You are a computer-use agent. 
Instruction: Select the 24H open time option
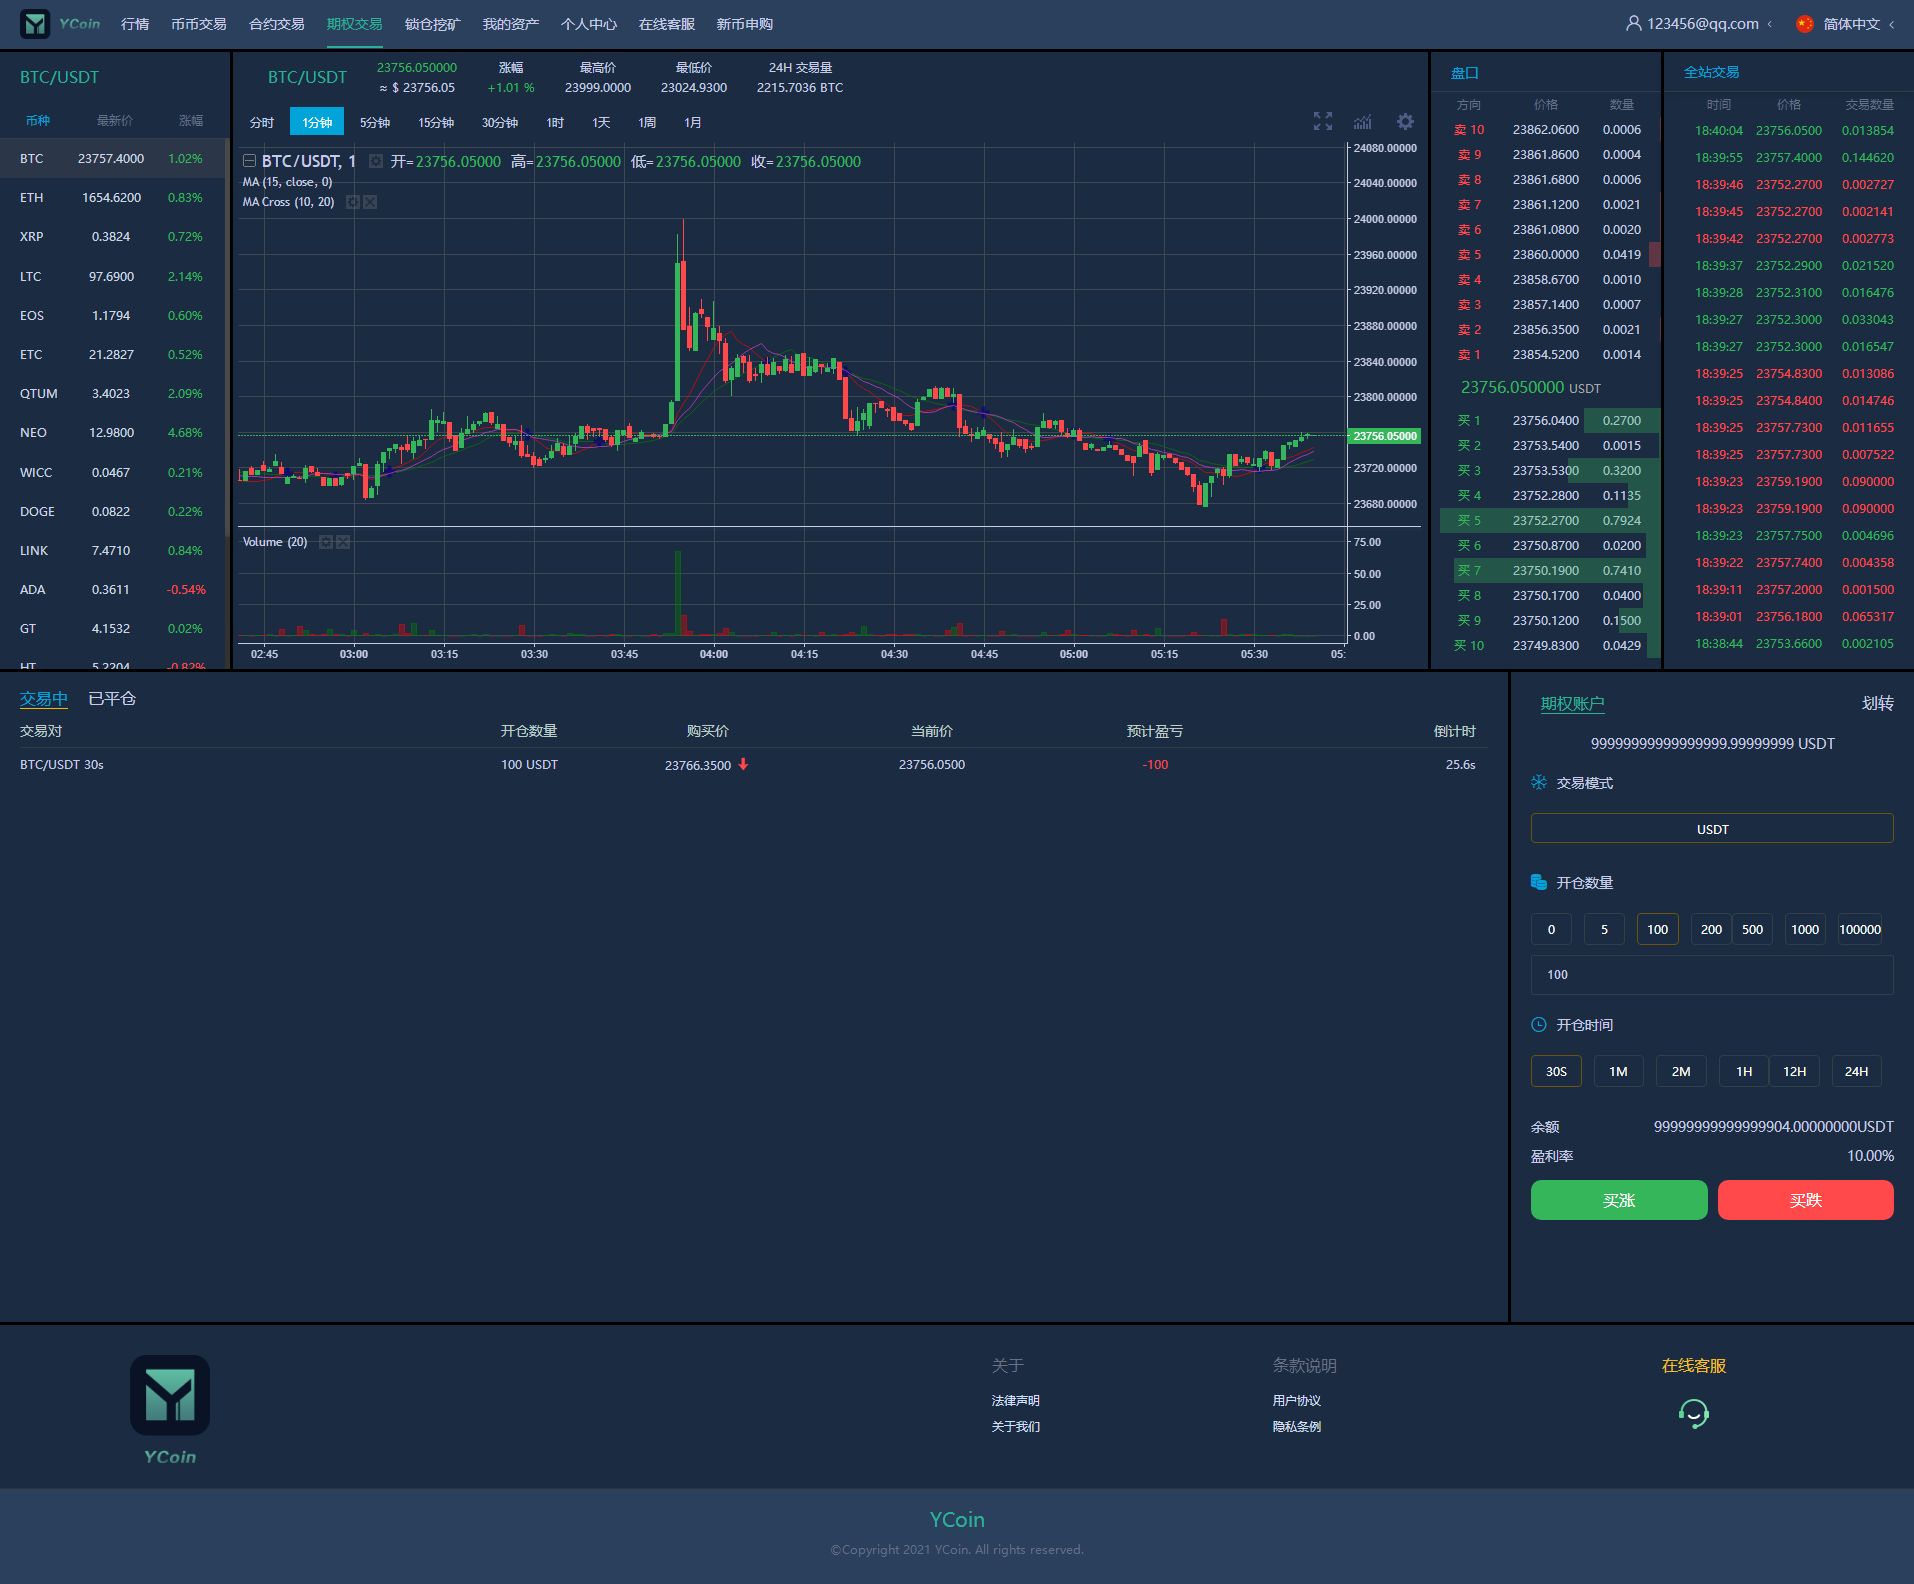coord(1856,1071)
